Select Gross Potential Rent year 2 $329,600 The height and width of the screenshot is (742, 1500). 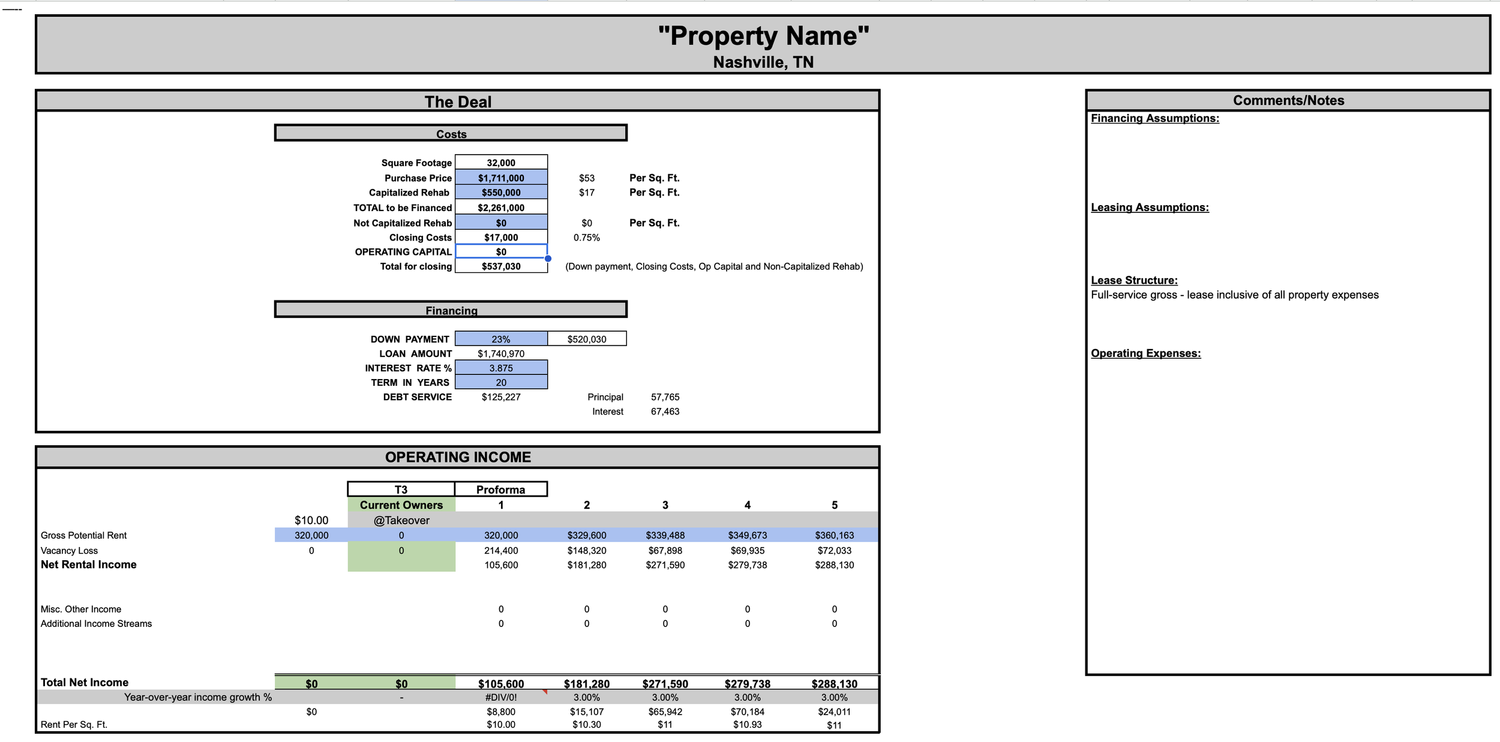[x=587, y=536]
